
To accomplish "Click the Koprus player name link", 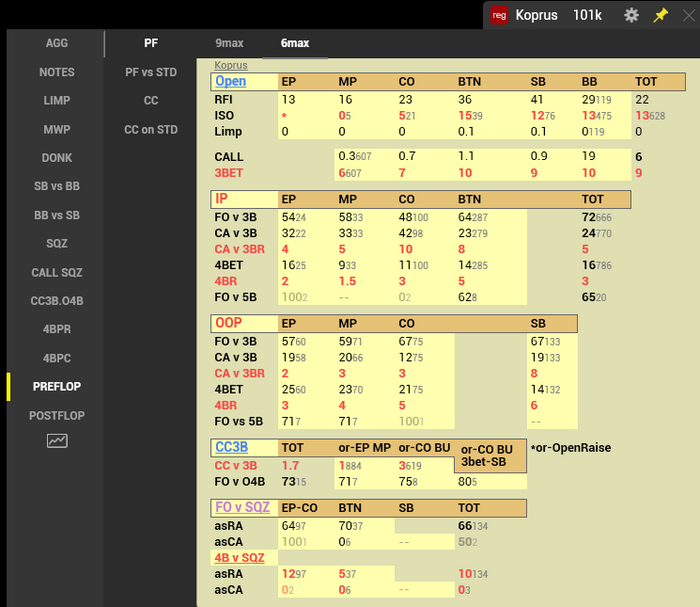I will pos(231,65).
